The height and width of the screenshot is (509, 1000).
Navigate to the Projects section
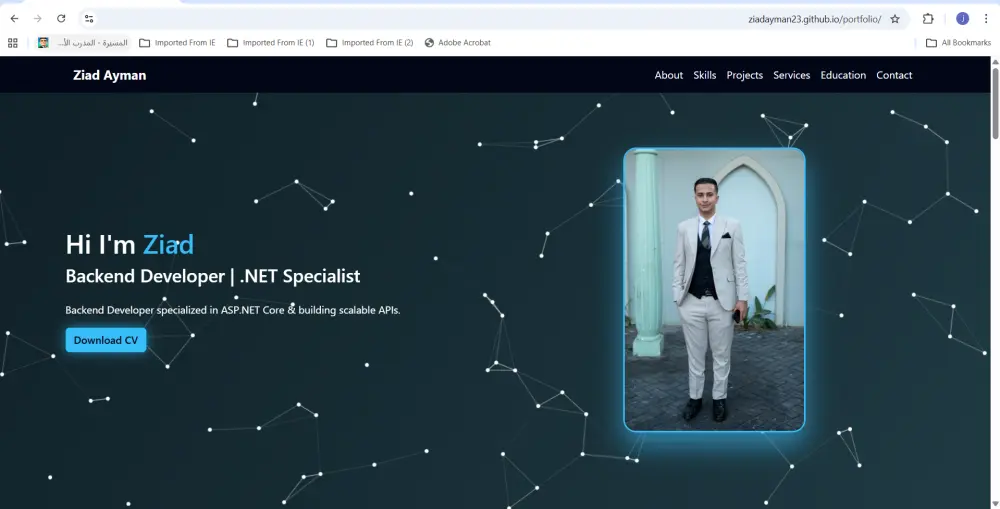pyautogui.click(x=744, y=75)
